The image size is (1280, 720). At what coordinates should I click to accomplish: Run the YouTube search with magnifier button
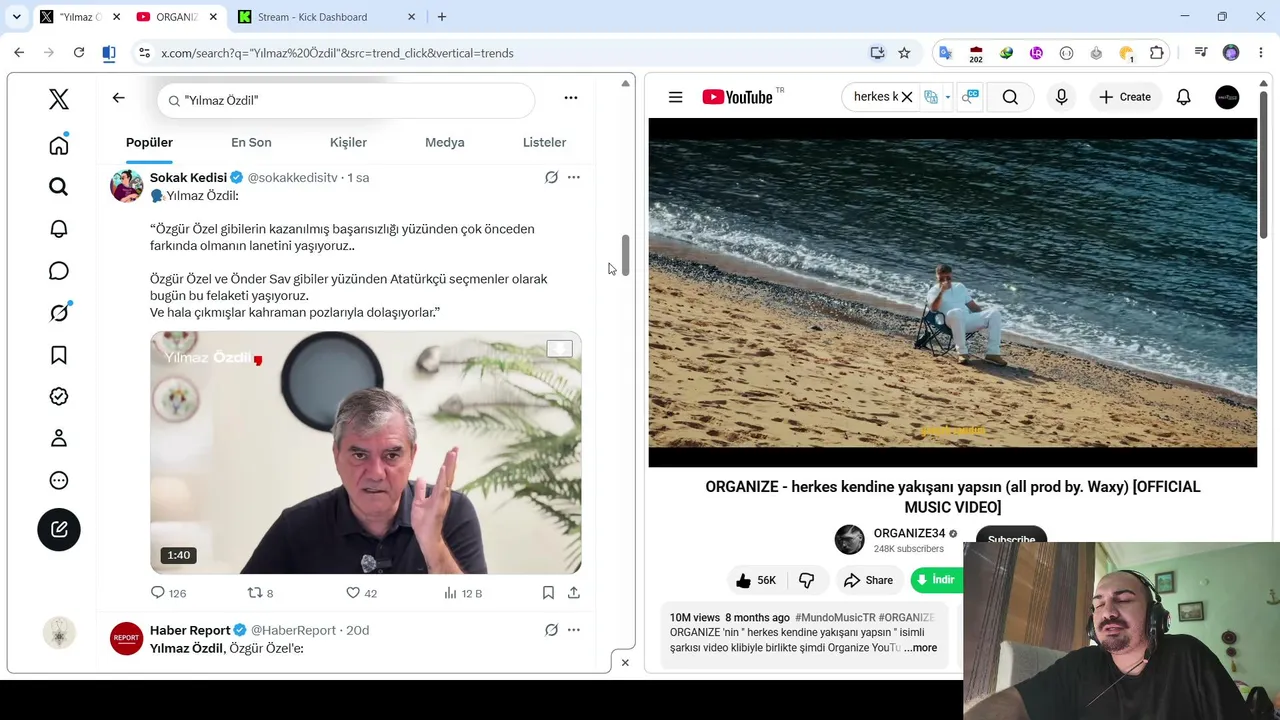[x=1010, y=97]
